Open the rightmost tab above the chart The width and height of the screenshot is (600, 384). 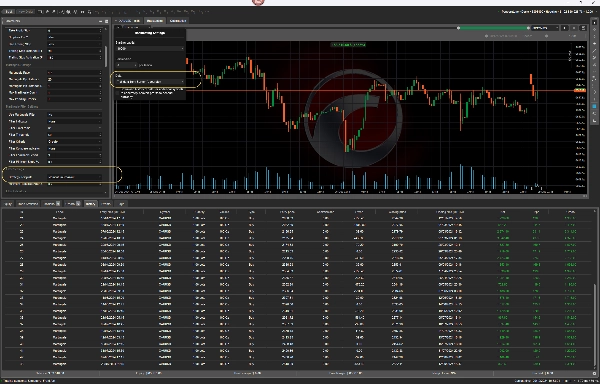pyautogui.click(x=178, y=21)
